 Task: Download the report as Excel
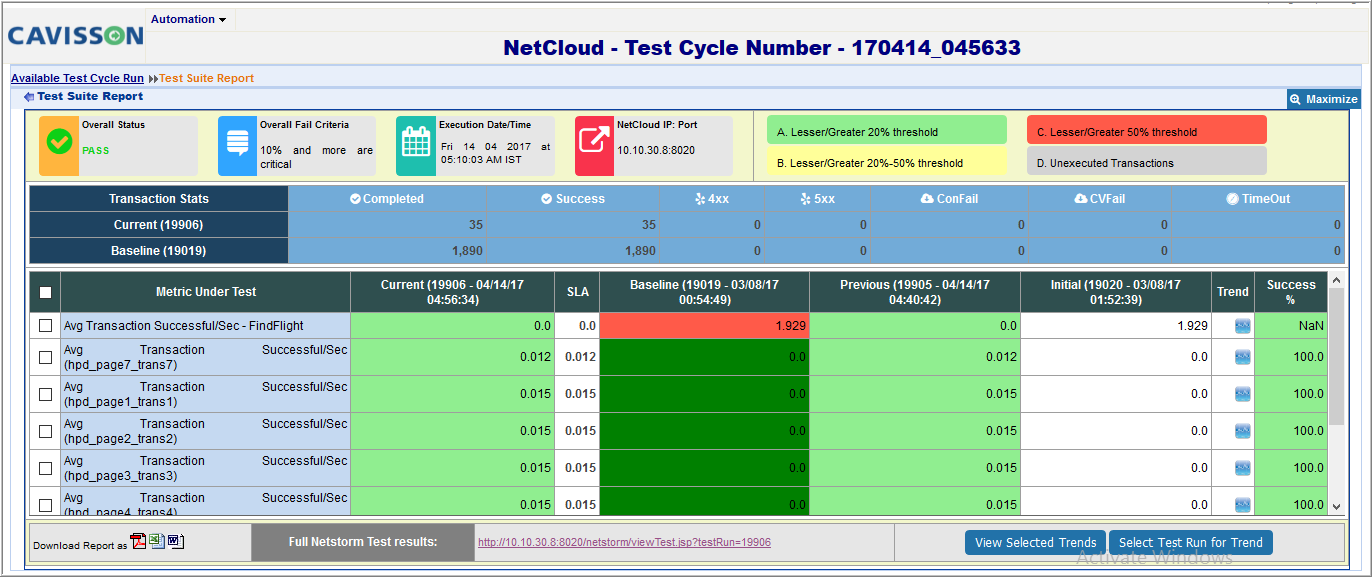157,541
